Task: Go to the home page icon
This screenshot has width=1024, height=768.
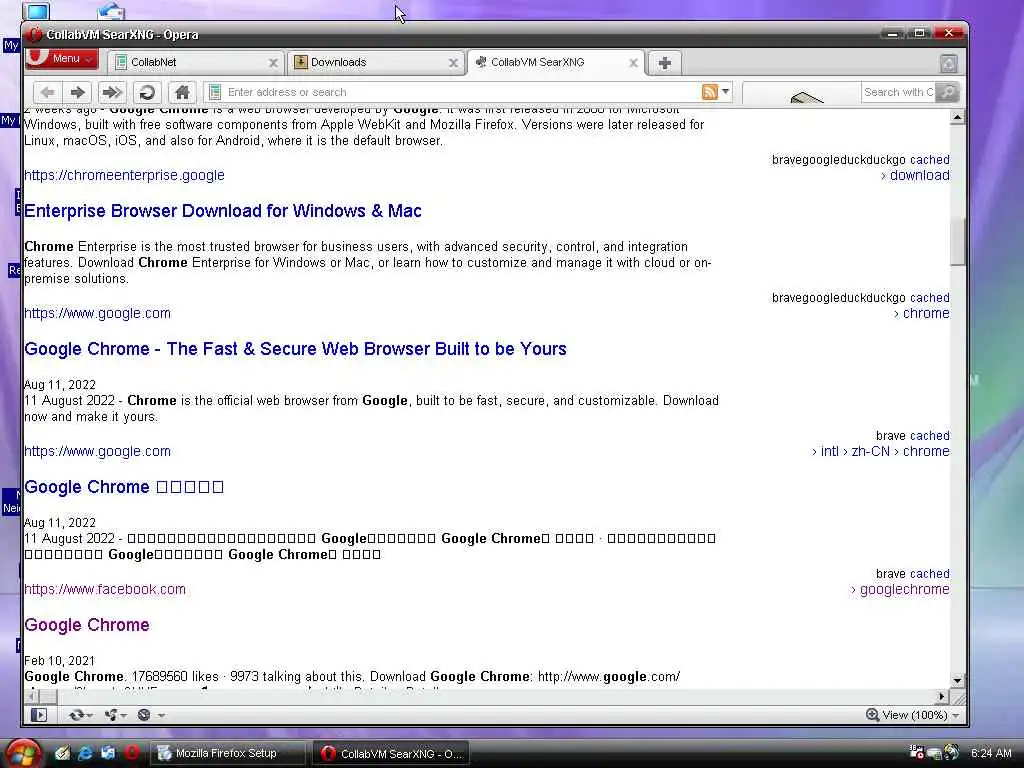Action: pos(182,92)
